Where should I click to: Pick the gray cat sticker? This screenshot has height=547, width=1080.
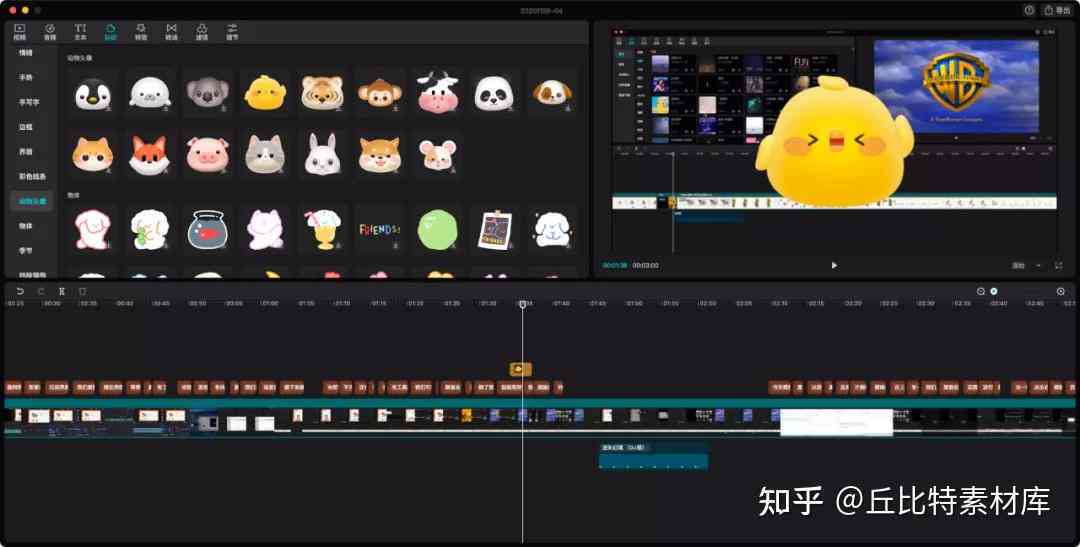point(265,154)
